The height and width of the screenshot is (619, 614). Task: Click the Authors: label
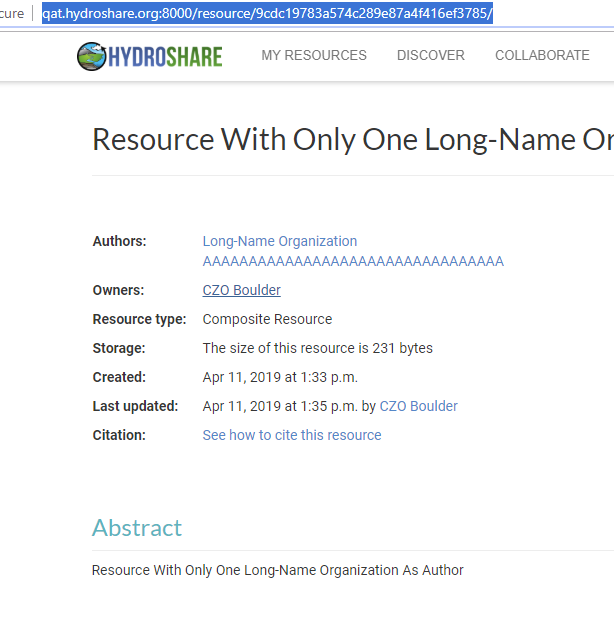pyautogui.click(x=119, y=241)
